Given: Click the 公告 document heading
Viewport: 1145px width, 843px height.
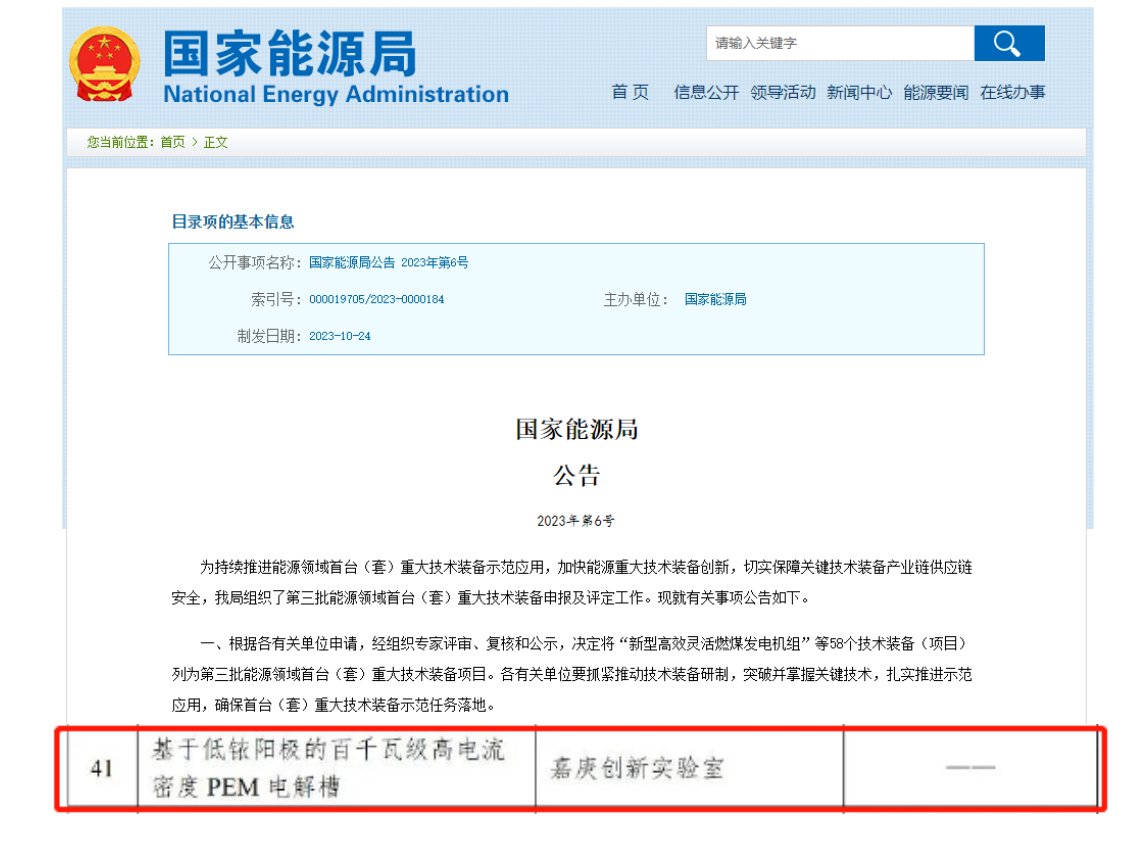Looking at the screenshot, I should tap(576, 476).
